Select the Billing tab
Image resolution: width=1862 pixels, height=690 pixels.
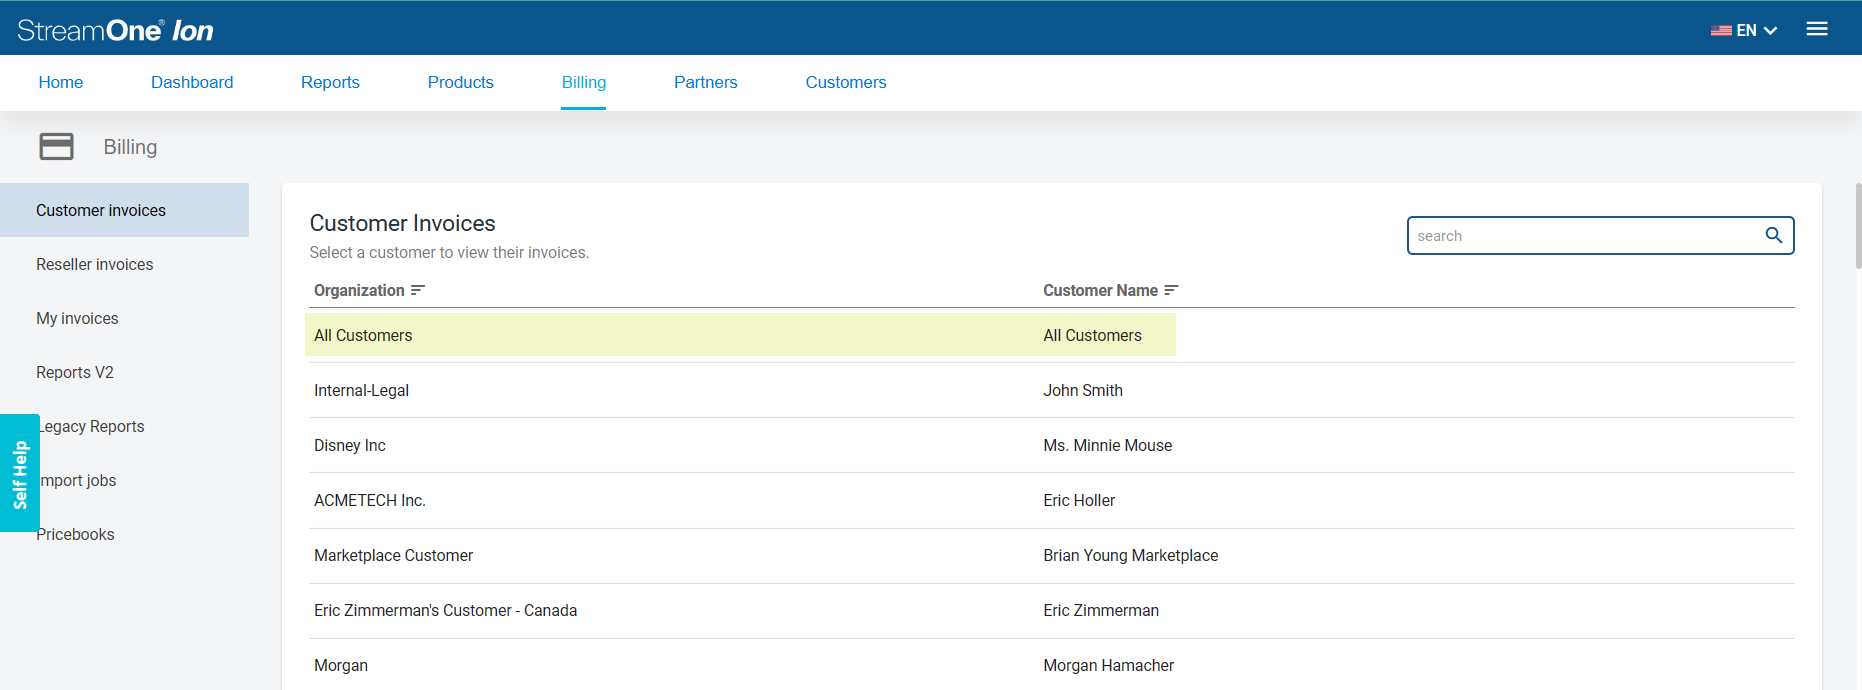tap(584, 82)
